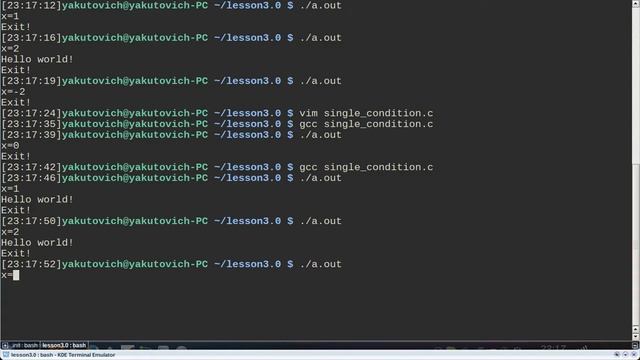Click the window title 'lesson3.0 : bash - KDE Terminal Emulator'

63,355
